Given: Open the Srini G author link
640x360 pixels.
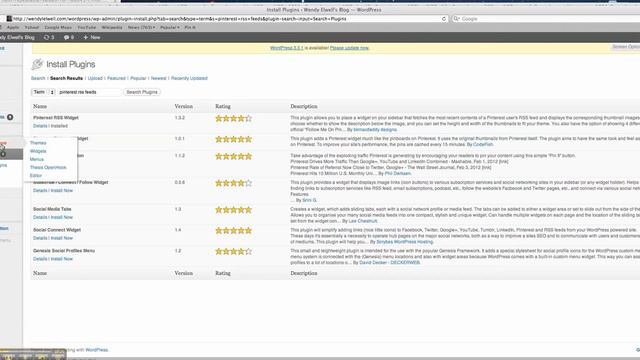Looking at the screenshot, I should click(309, 200).
